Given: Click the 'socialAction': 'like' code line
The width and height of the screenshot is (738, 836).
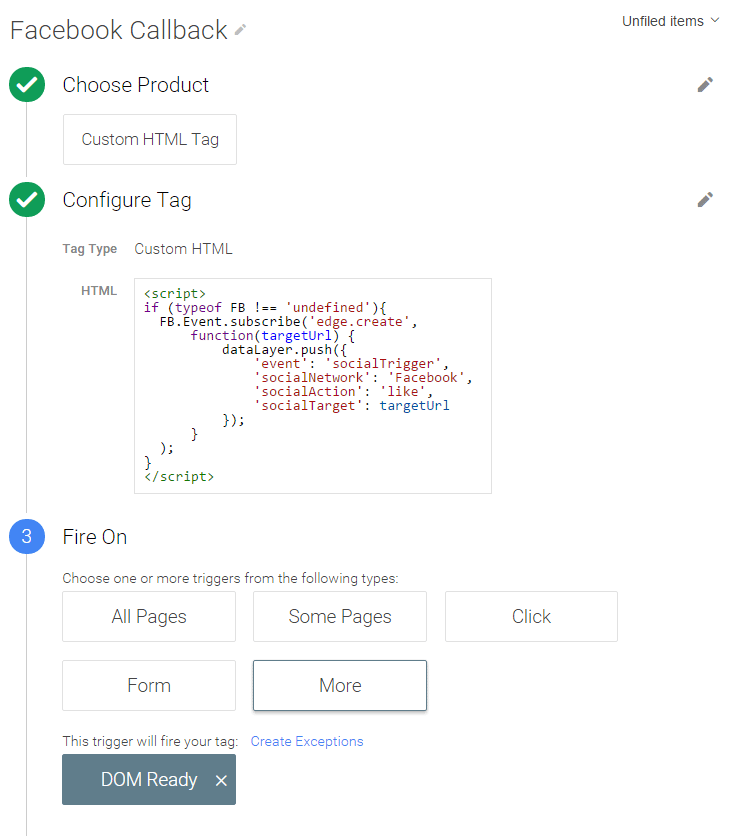Looking at the screenshot, I should [x=344, y=392].
